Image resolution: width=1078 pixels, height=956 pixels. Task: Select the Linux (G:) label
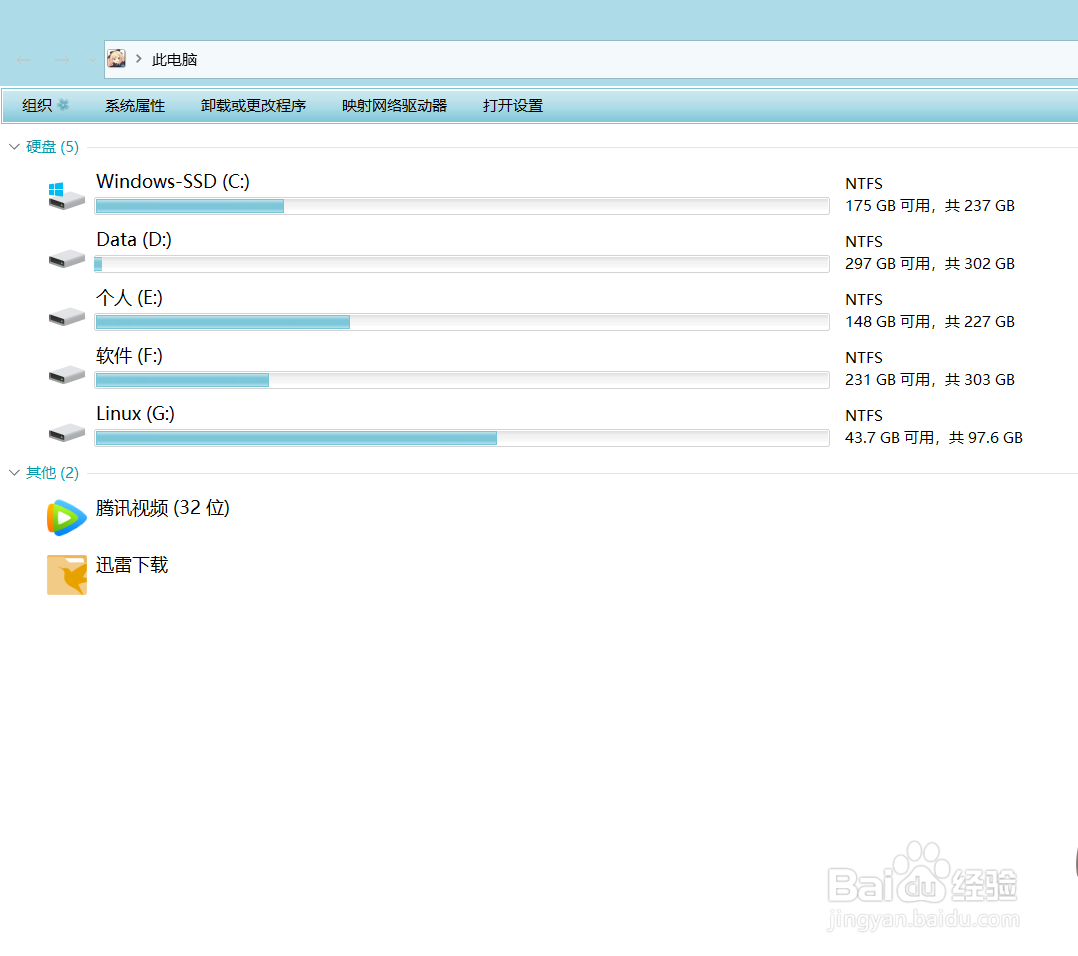point(135,414)
